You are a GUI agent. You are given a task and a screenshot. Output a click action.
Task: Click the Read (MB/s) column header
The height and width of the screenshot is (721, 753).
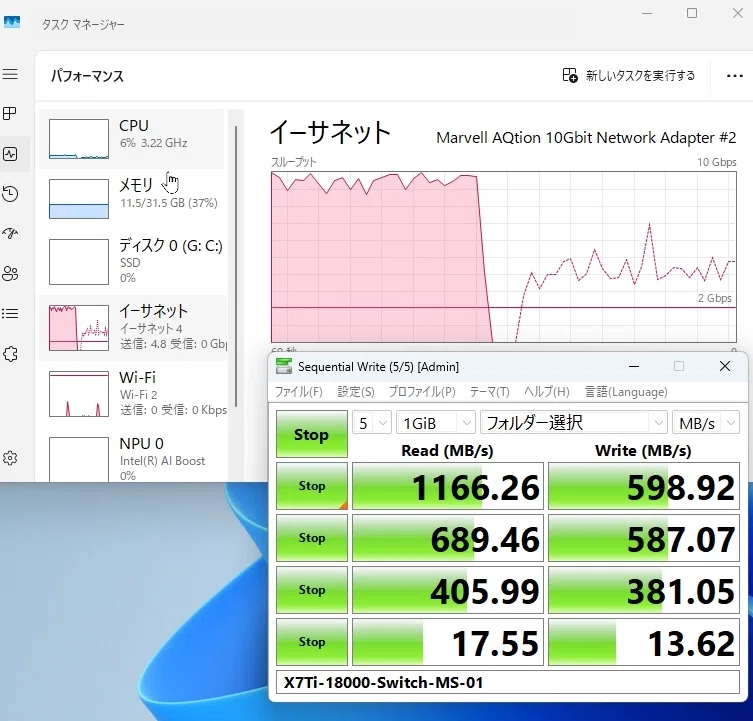click(447, 451)
